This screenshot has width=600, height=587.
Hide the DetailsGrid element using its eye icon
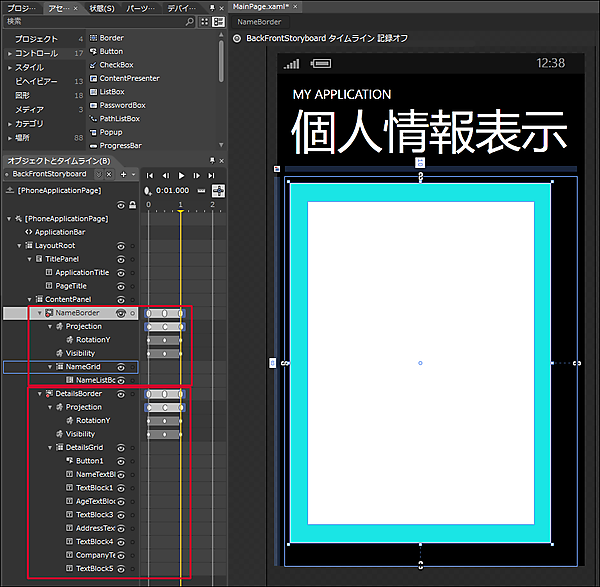tap(120, 447)
